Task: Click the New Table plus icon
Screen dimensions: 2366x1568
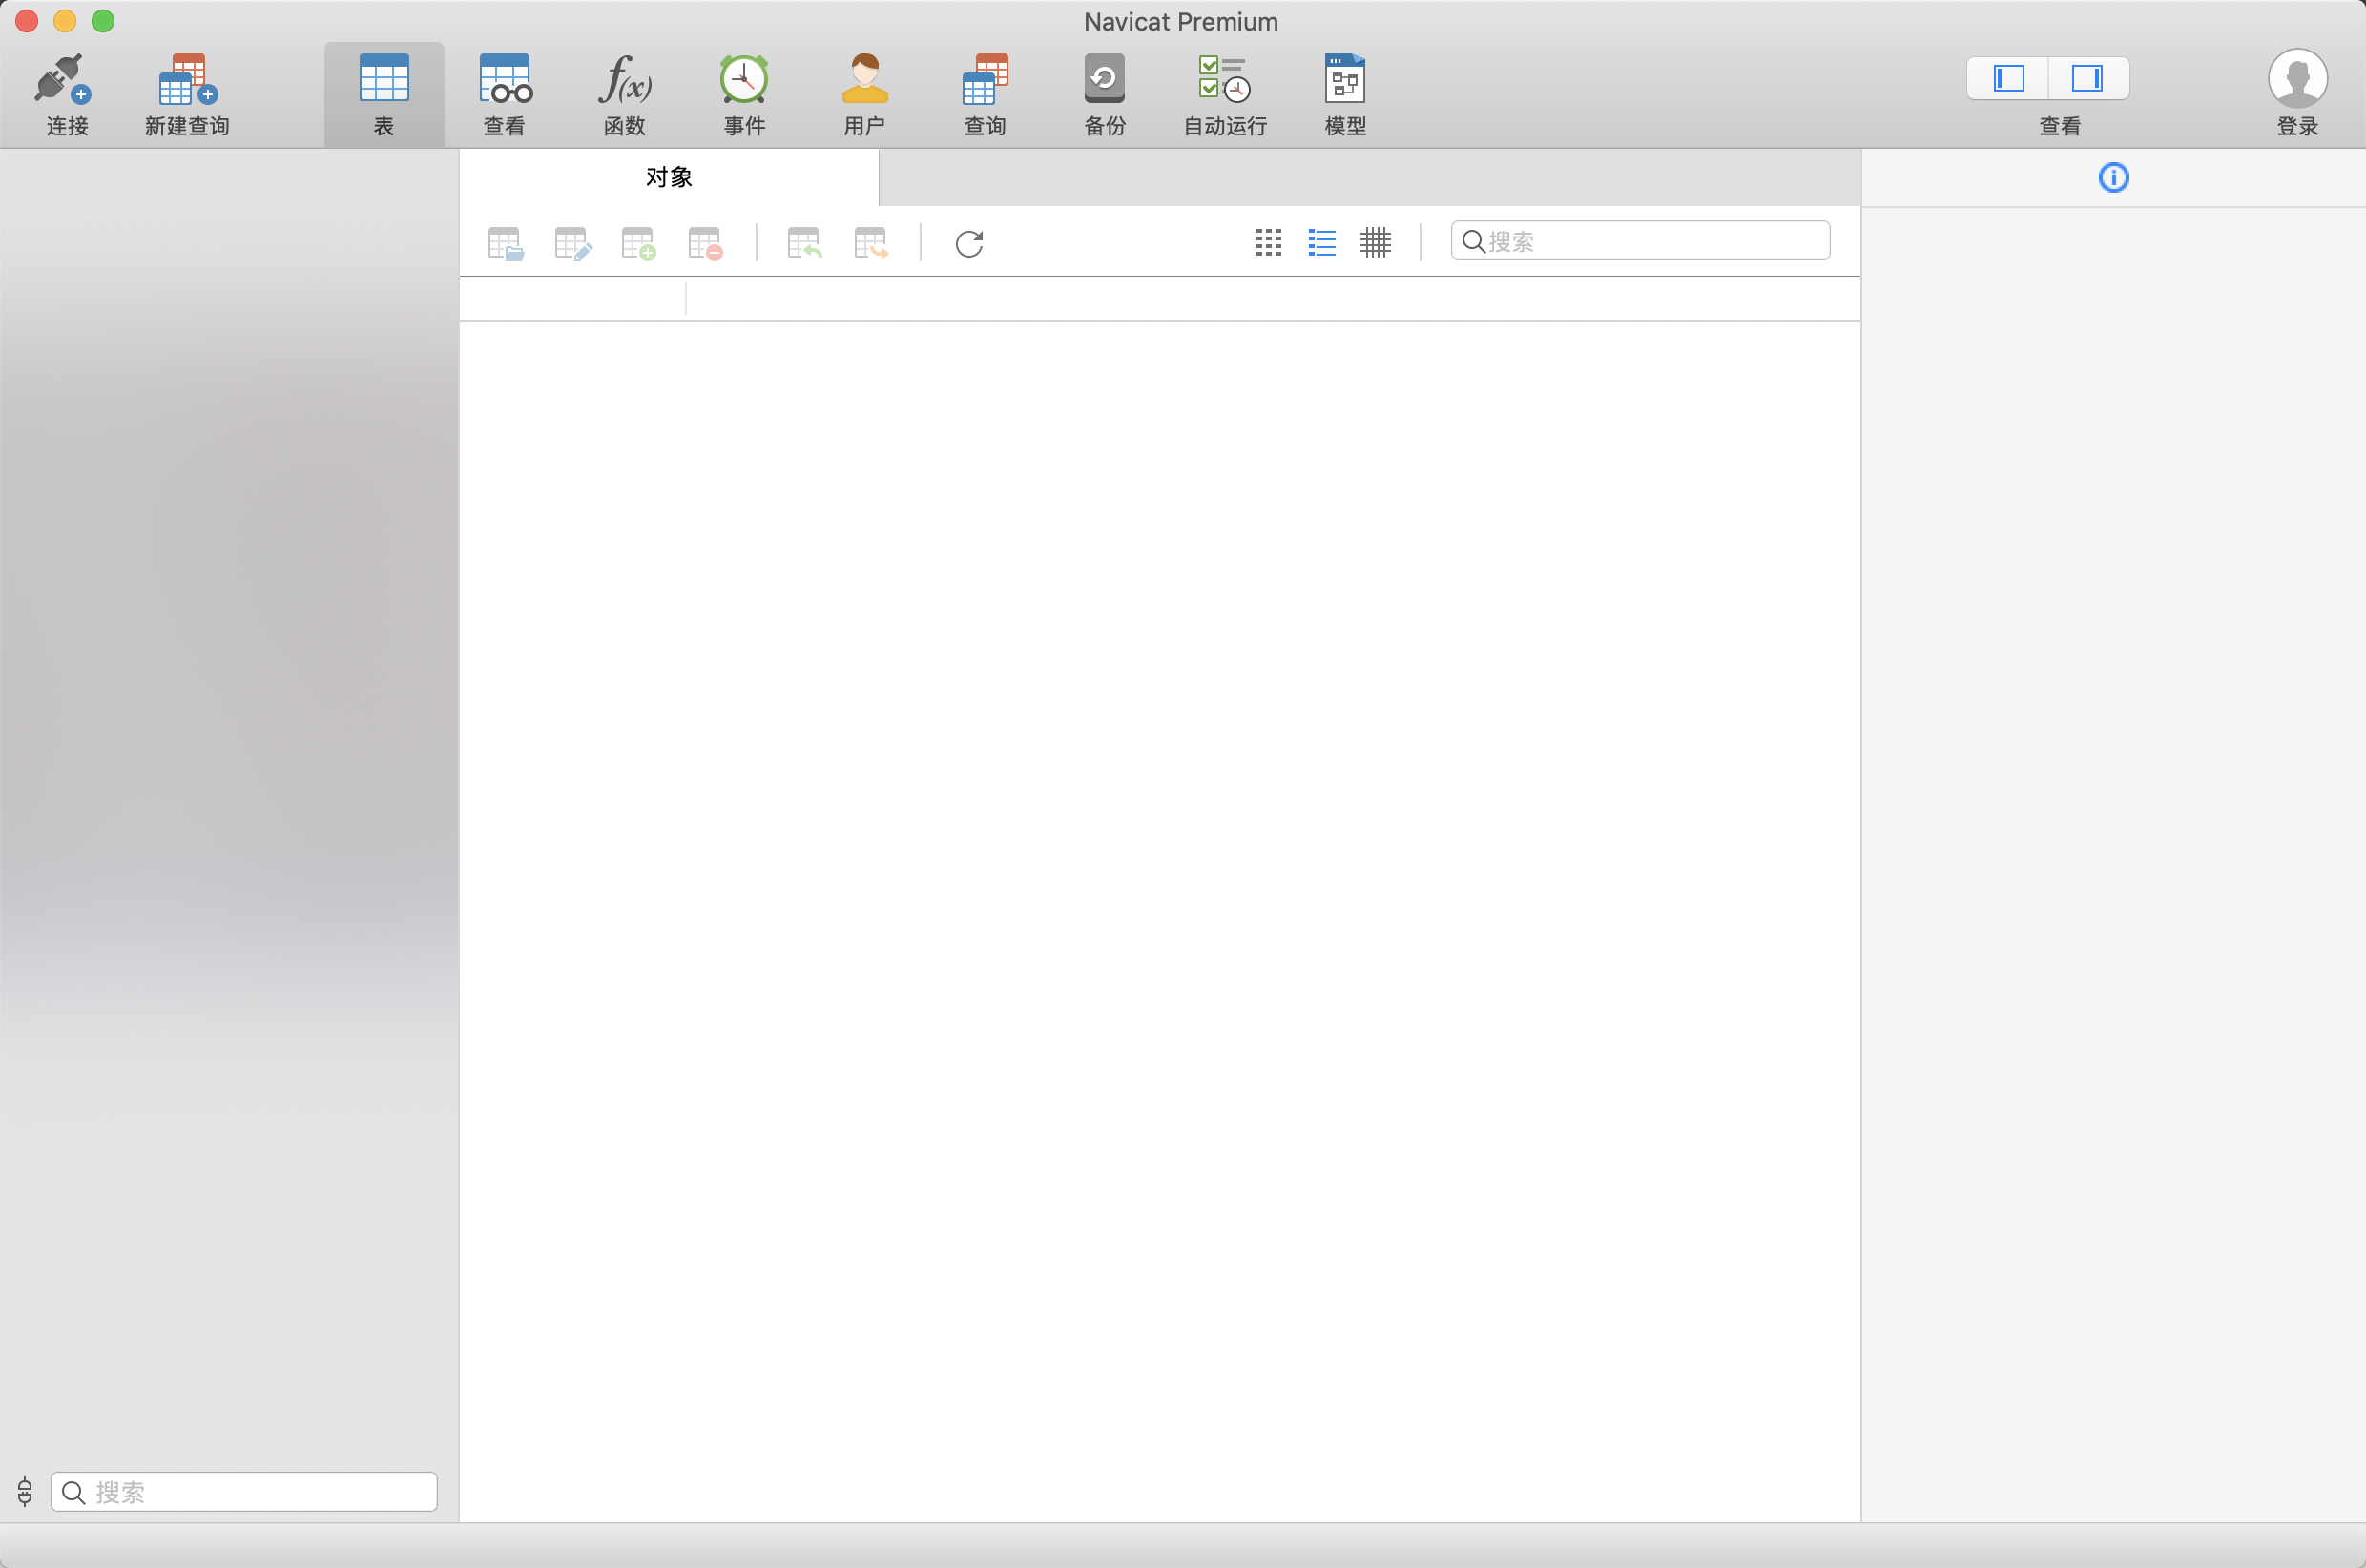Action: [x=638, y=243]
